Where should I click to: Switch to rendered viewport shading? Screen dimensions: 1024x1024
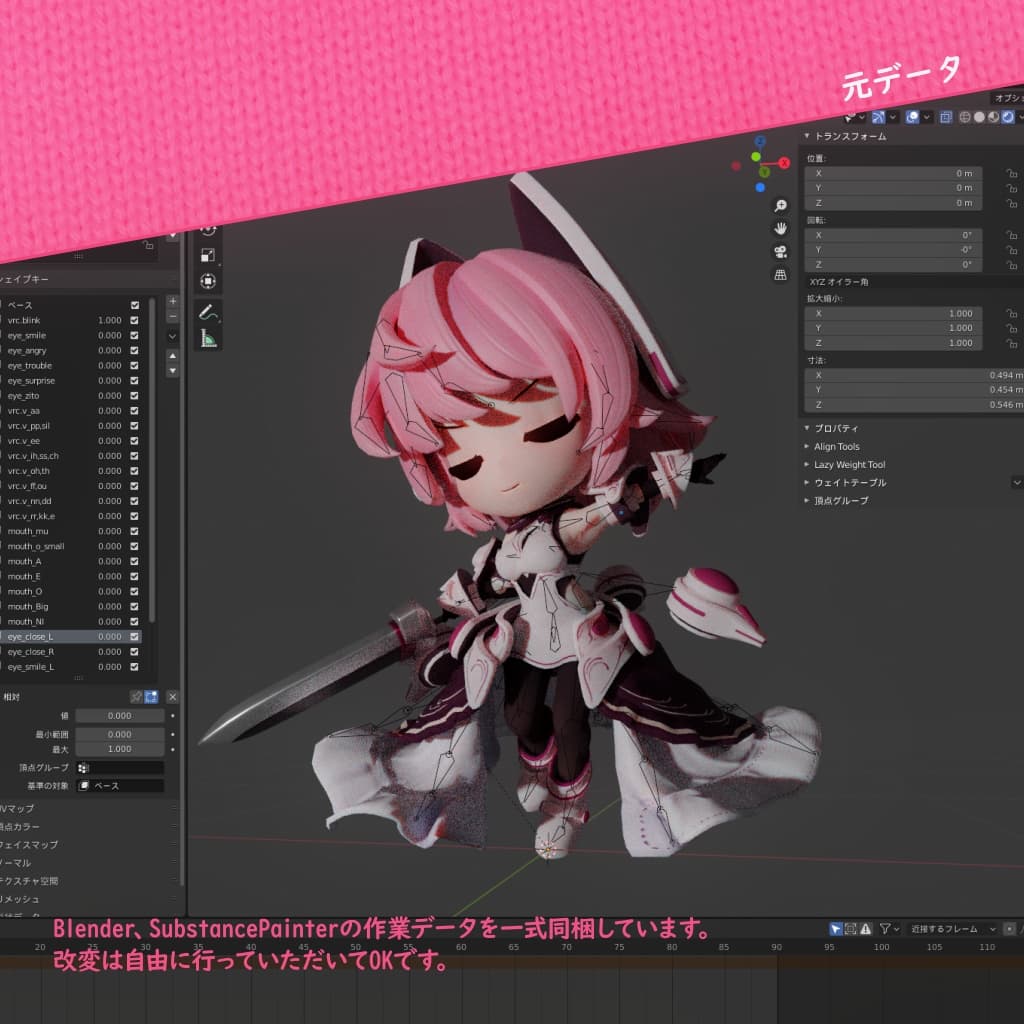(x=1008, y=117)
